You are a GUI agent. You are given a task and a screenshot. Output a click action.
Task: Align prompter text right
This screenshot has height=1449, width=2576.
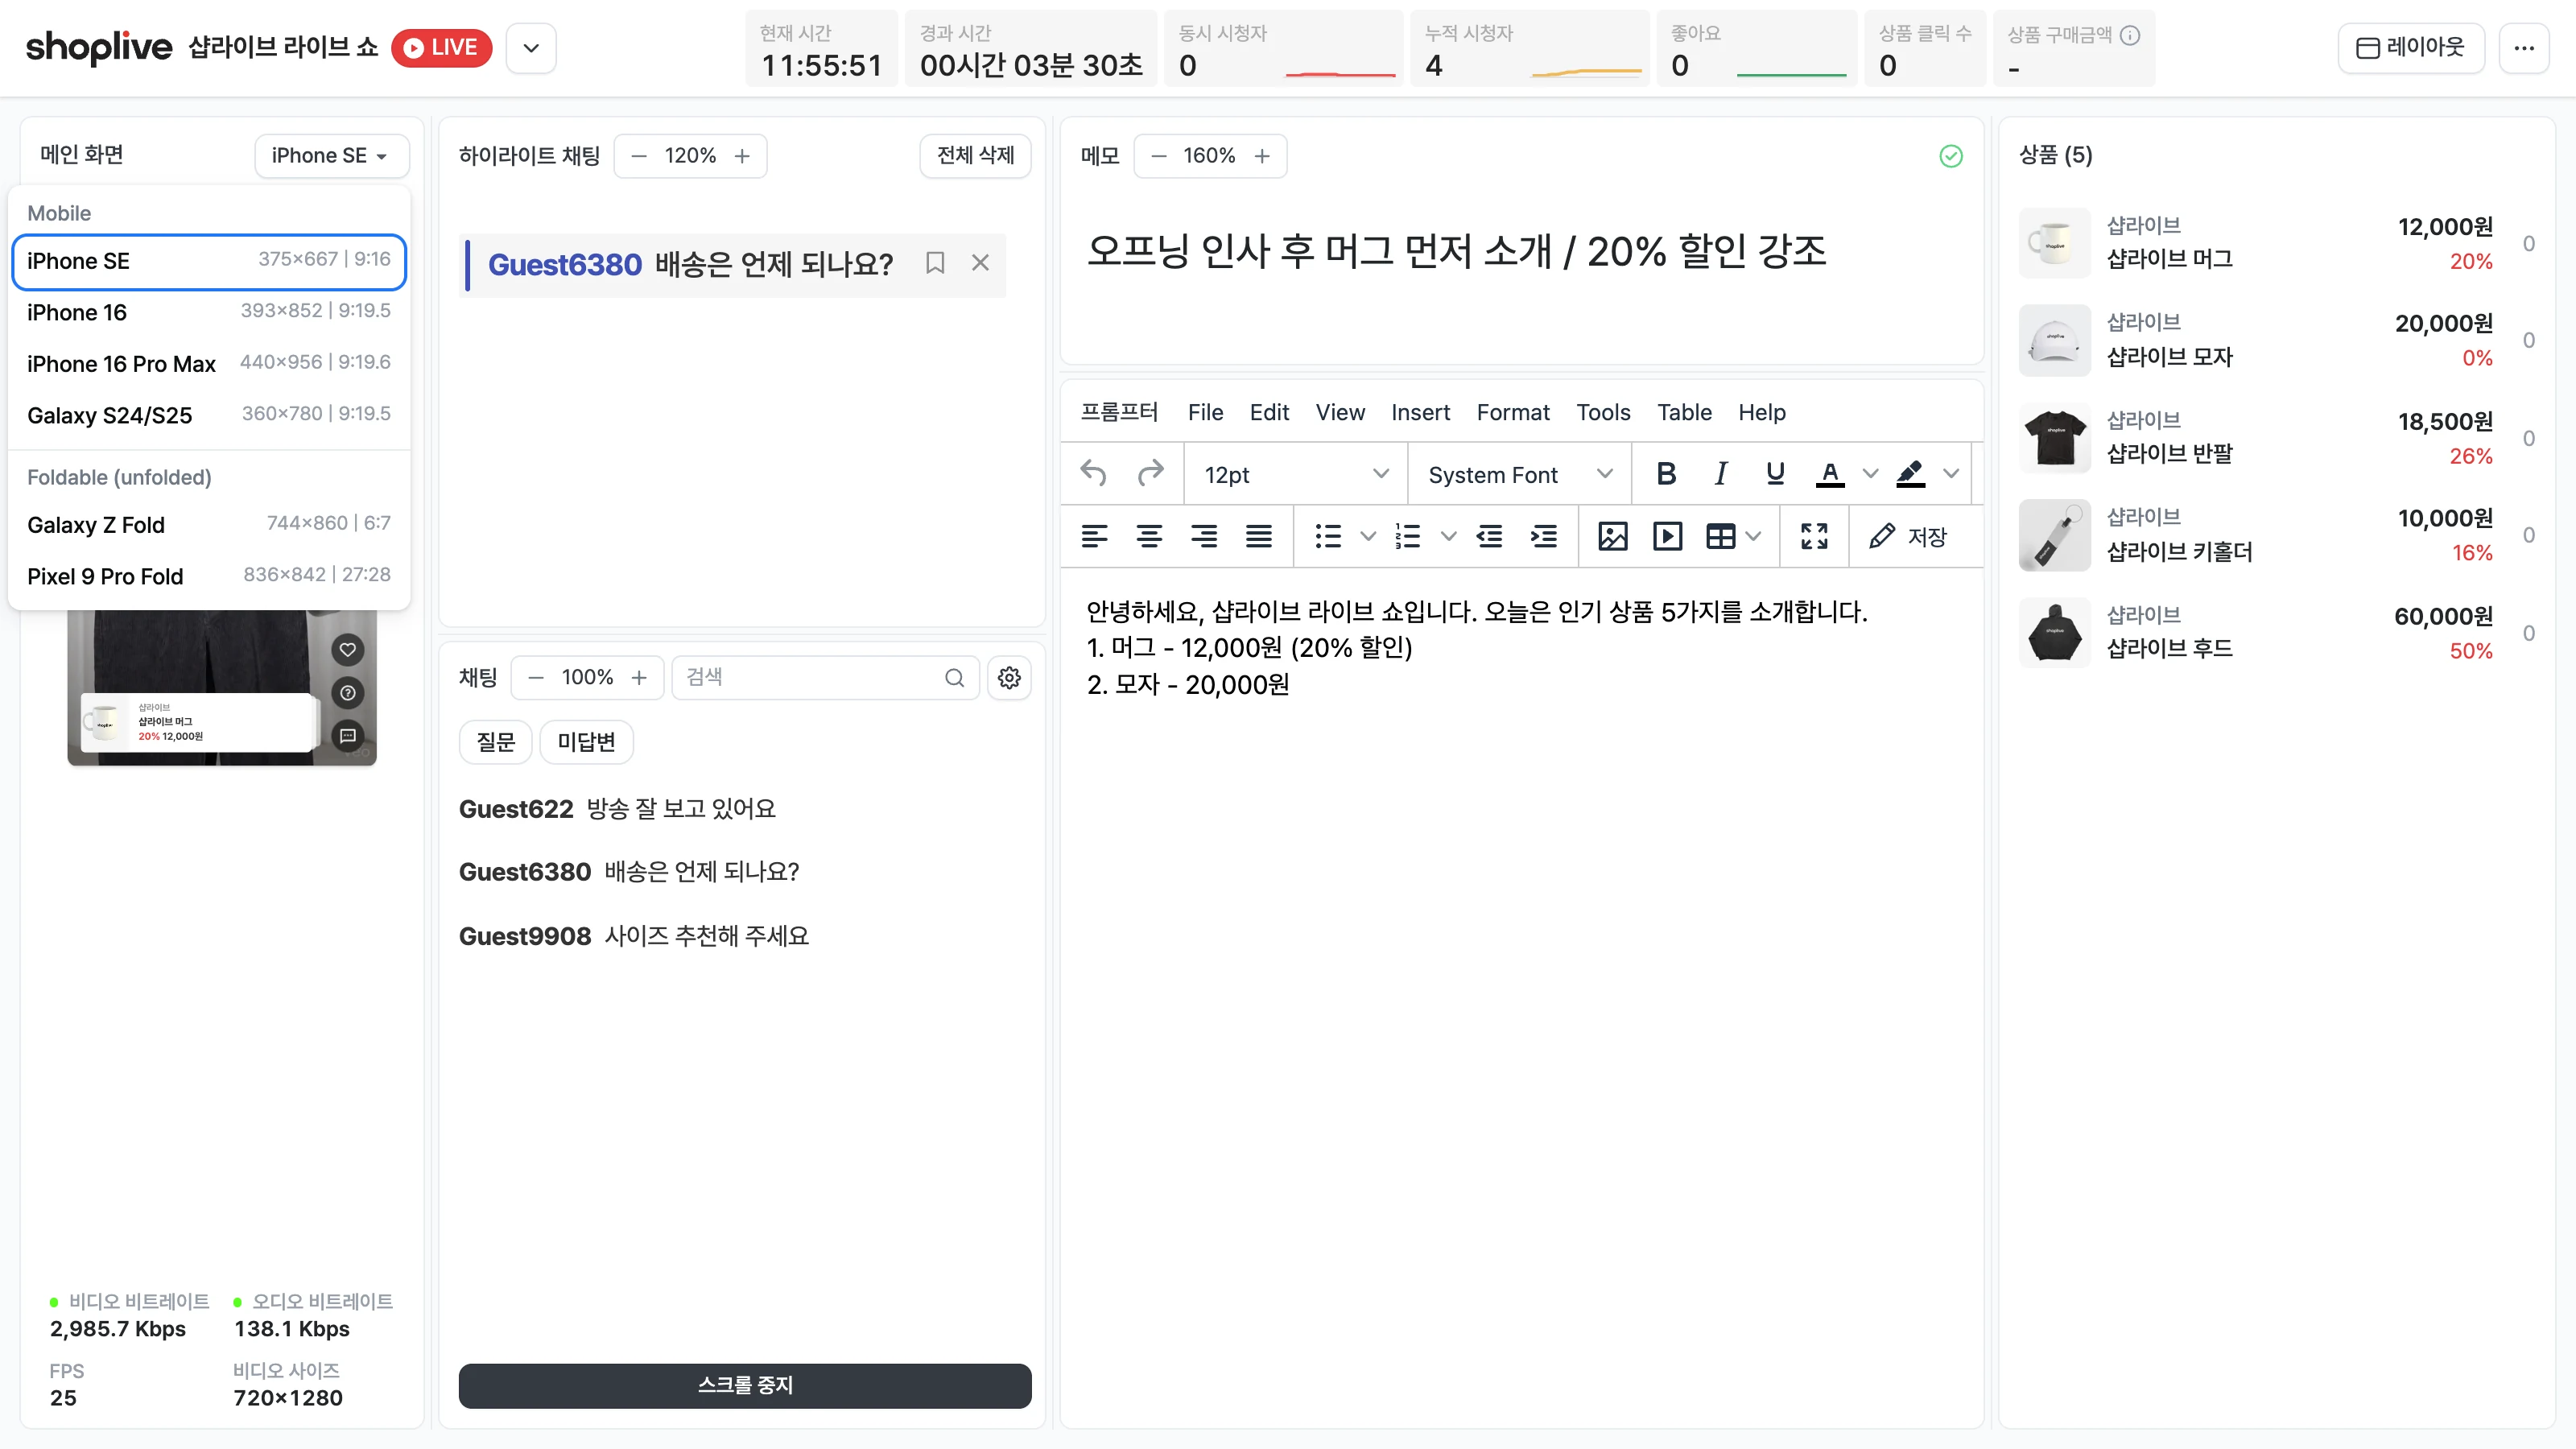click(x=1204, y=537)
